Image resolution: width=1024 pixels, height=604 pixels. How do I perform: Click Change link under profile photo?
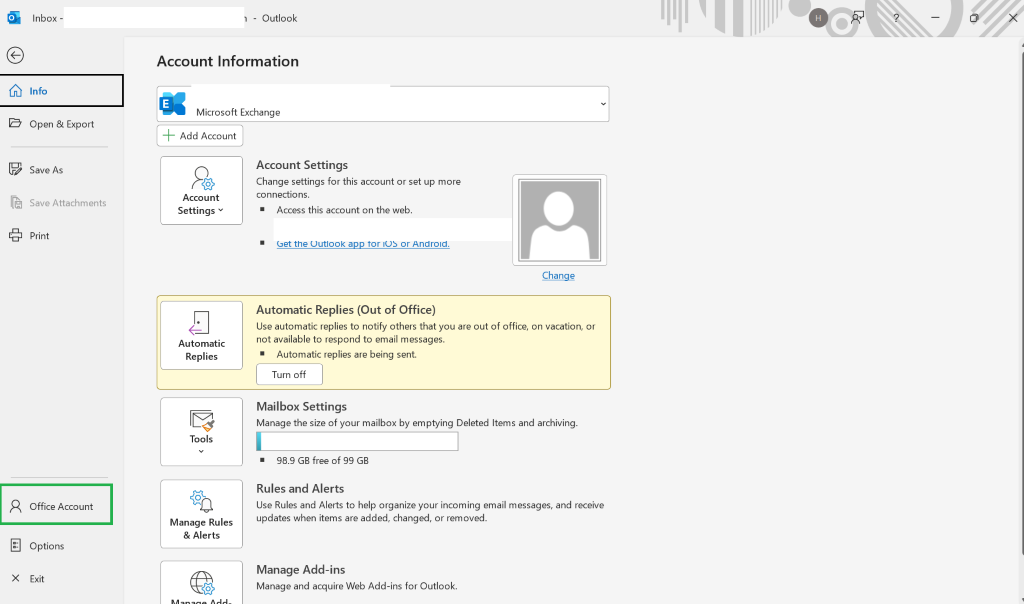point(558,276)
